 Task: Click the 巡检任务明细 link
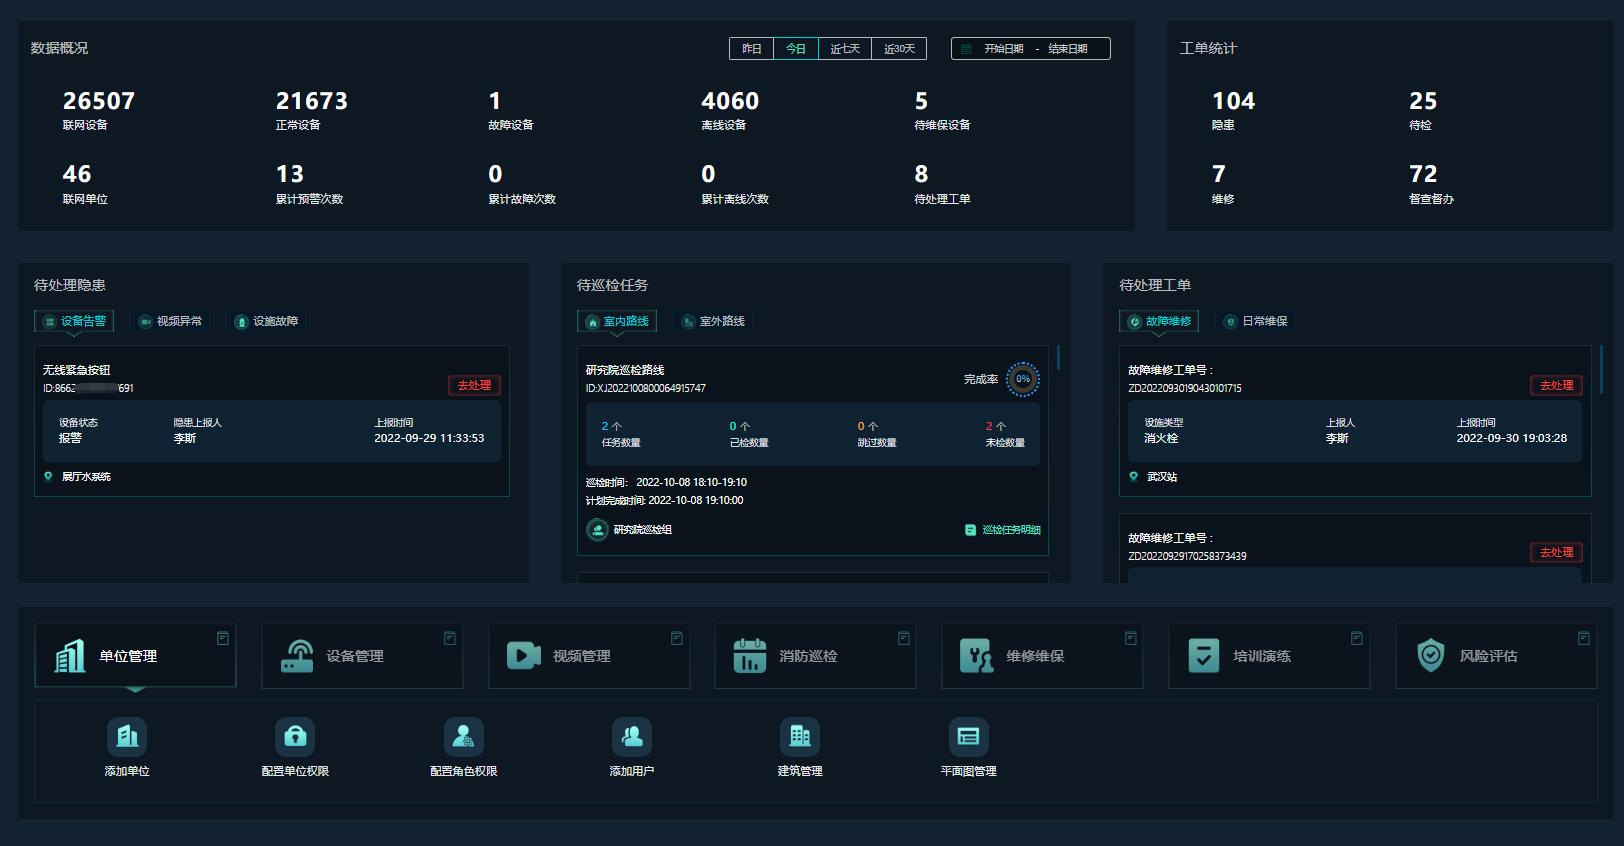[x=1003, y=530]
